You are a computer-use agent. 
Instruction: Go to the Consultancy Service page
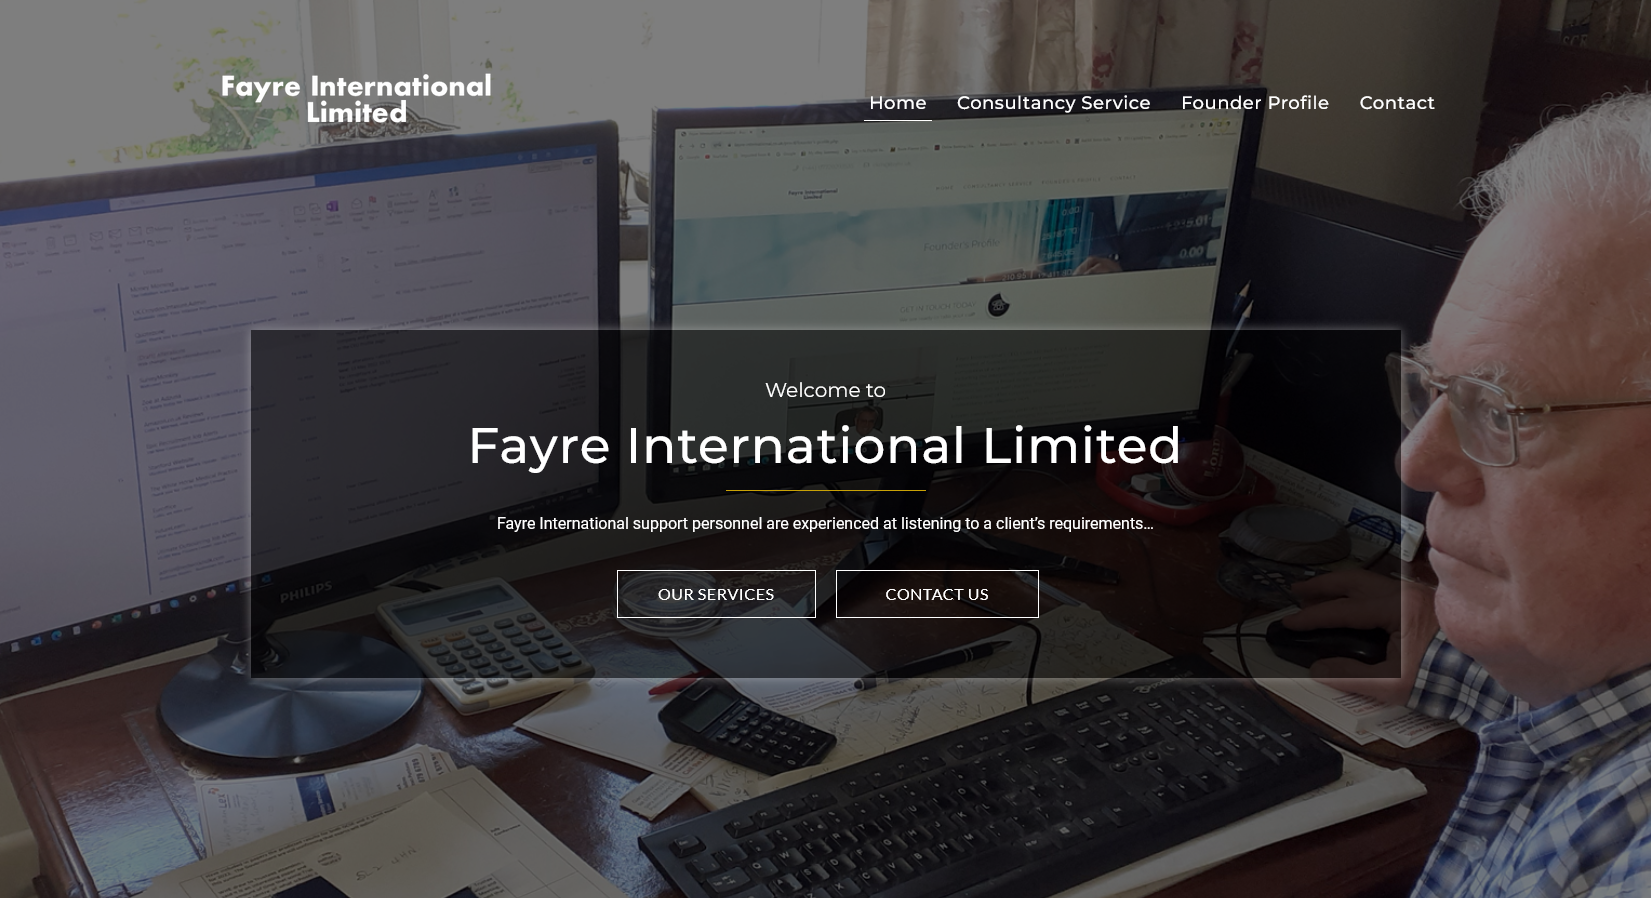pyautogui.click(x=1053, y=103)
